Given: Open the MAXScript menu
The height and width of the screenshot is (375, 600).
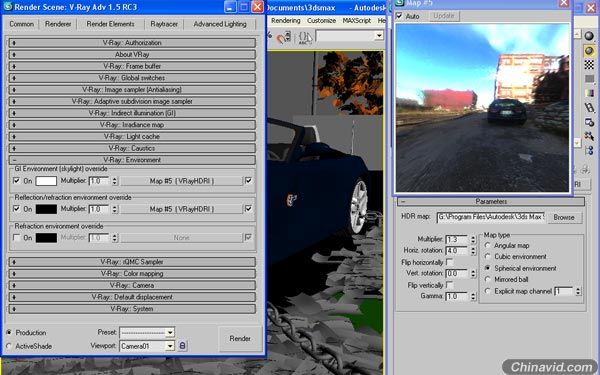Looking at the screenshot, I should tap(357, 20).
